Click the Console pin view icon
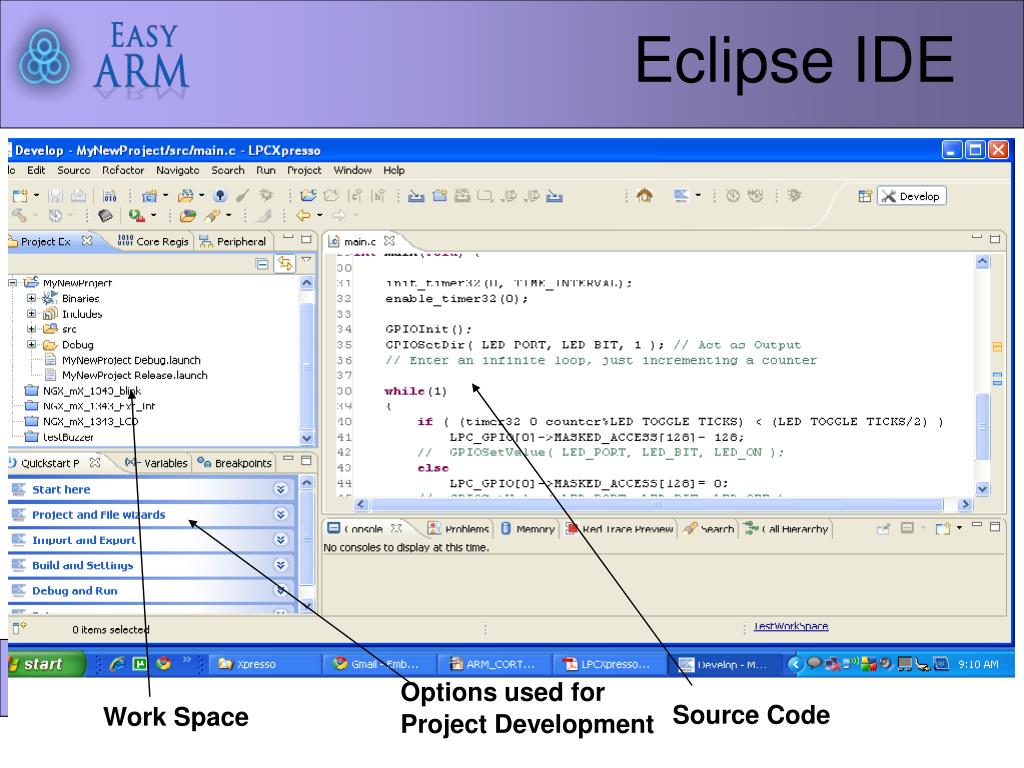1024x768 pixels. (883, 528)
